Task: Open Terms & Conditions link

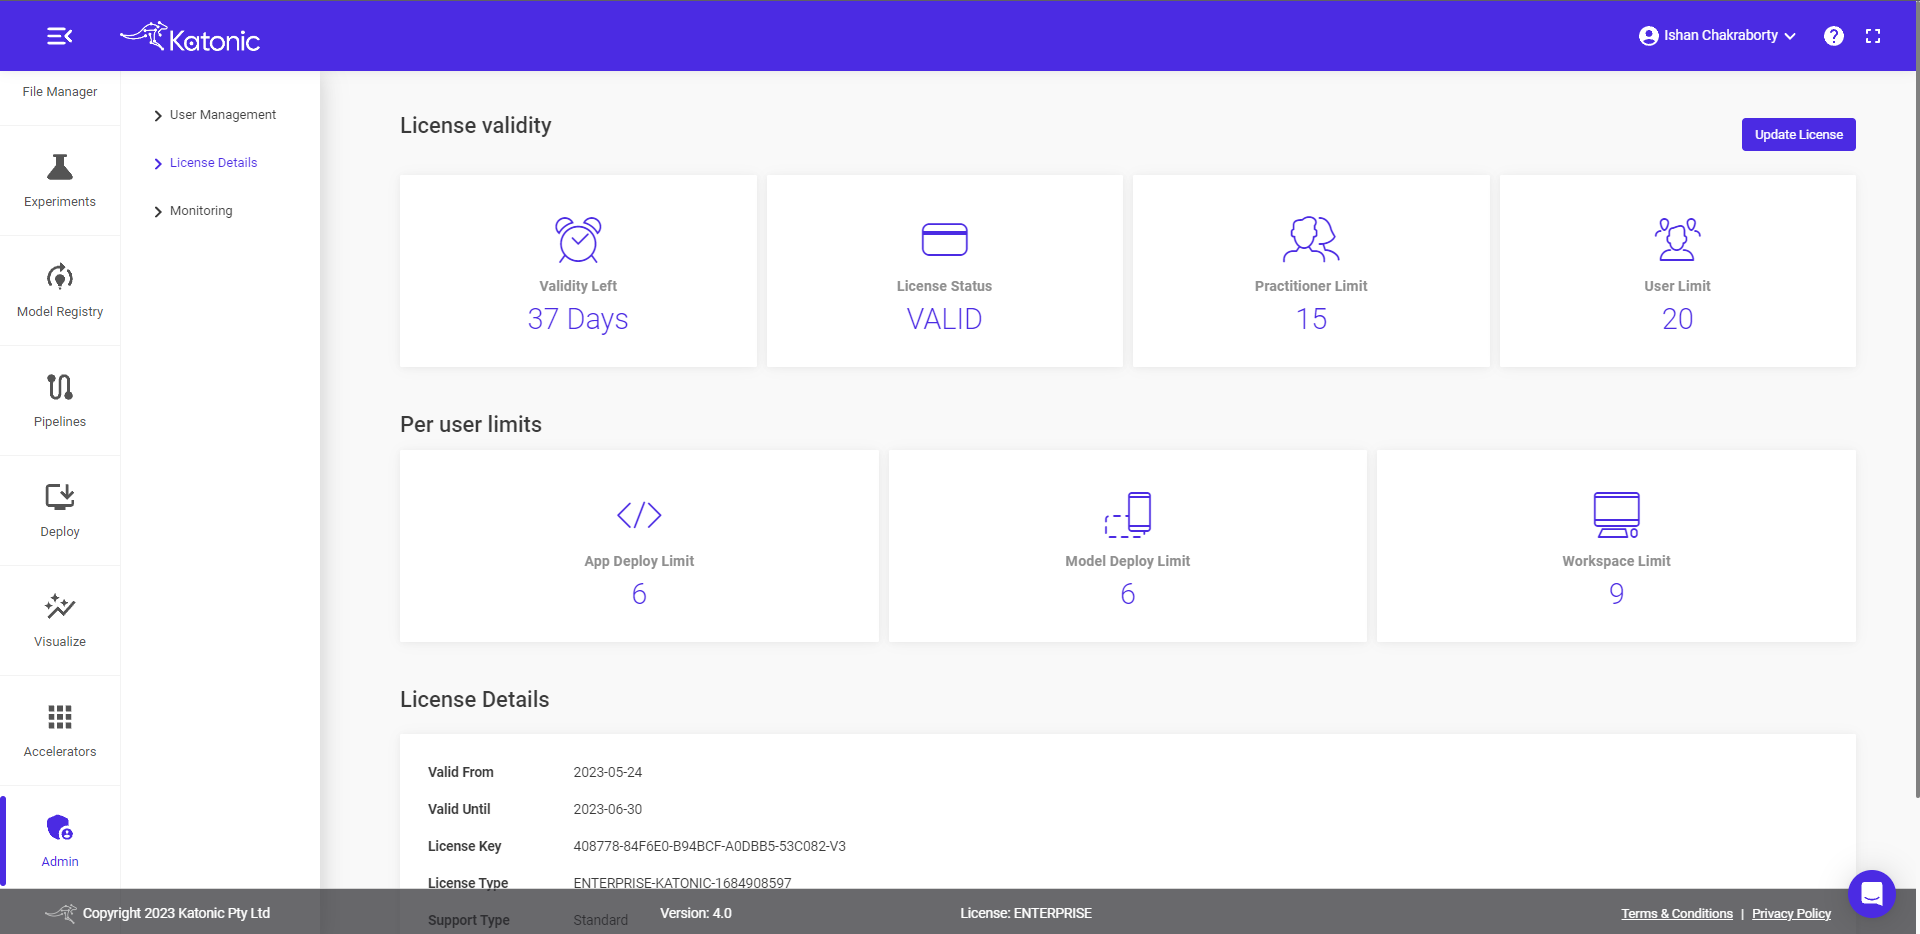Action: pyautogui.click(x=1677, y=914)
